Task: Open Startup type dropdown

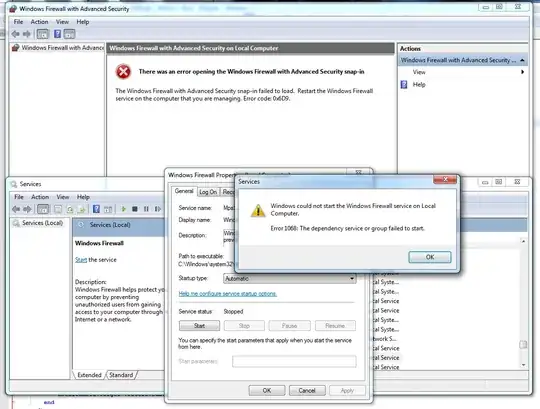Action: click(290, 279)
